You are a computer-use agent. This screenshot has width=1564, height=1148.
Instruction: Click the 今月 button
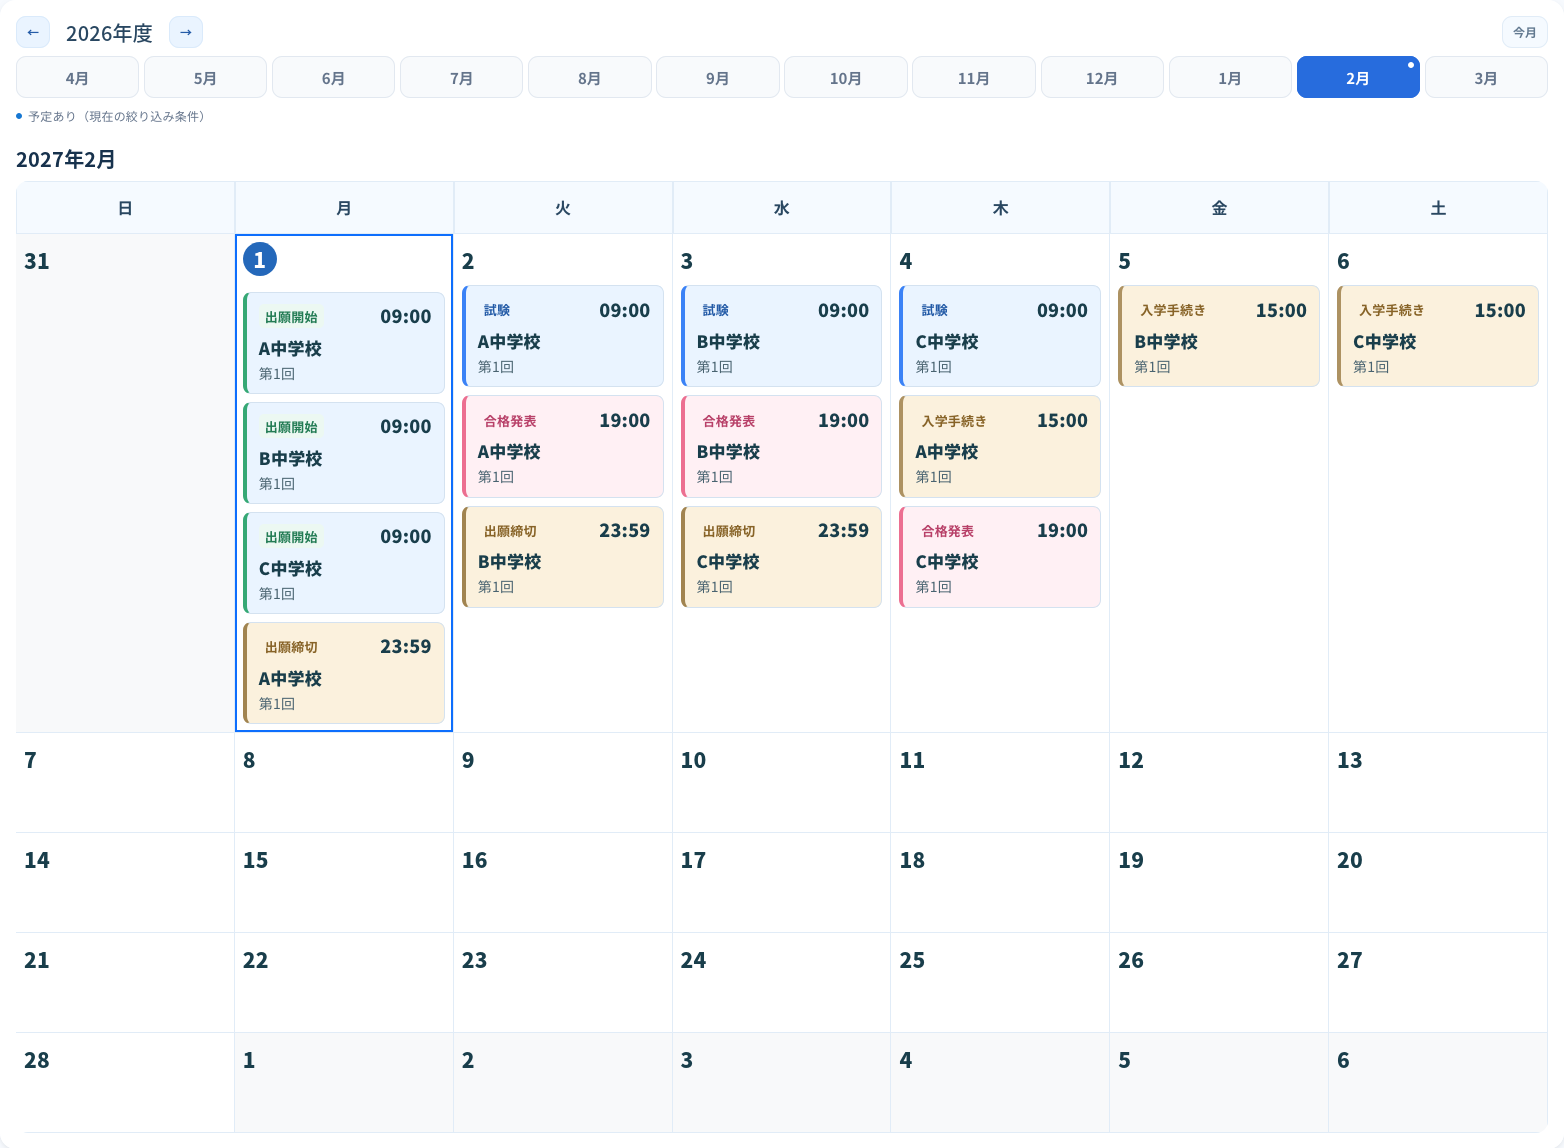(1525, 32)
